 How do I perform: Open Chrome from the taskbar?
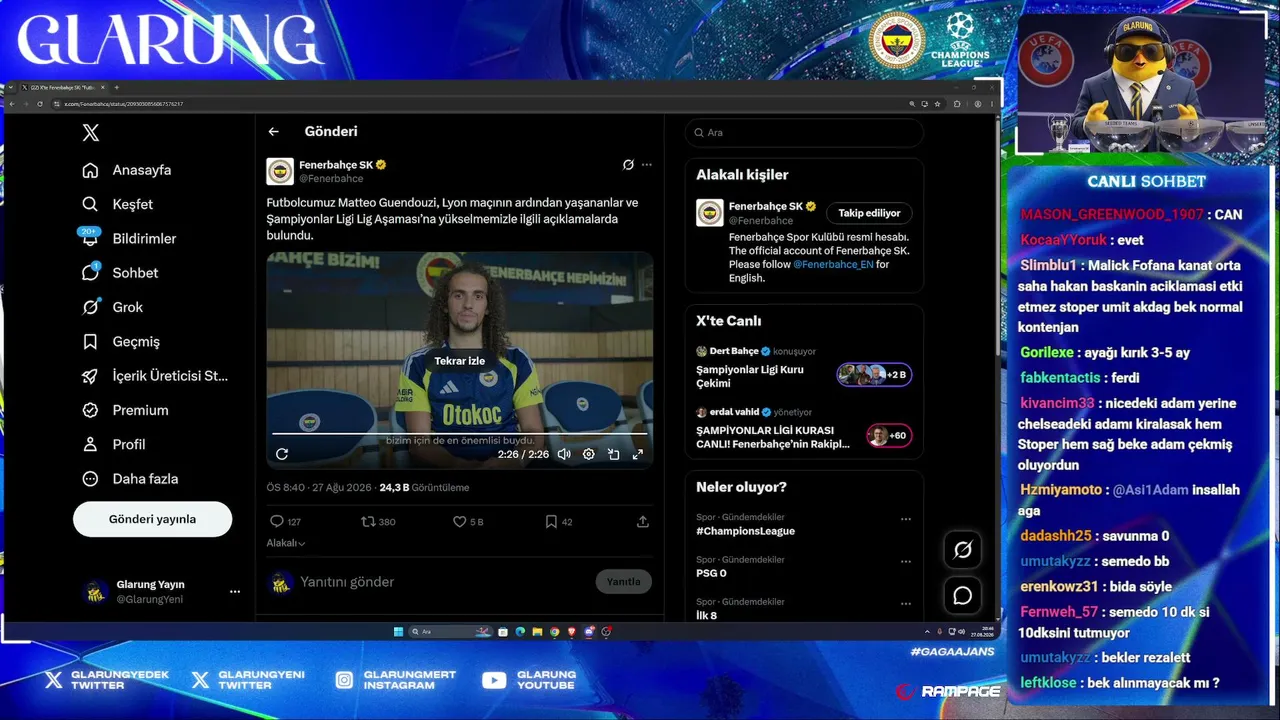[554, 632]
